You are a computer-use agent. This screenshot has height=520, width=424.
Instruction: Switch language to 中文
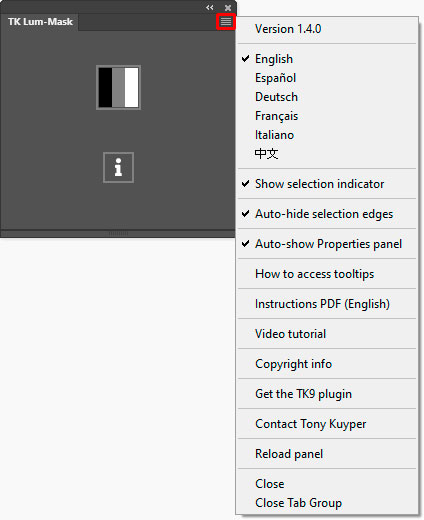coord(327,154)
